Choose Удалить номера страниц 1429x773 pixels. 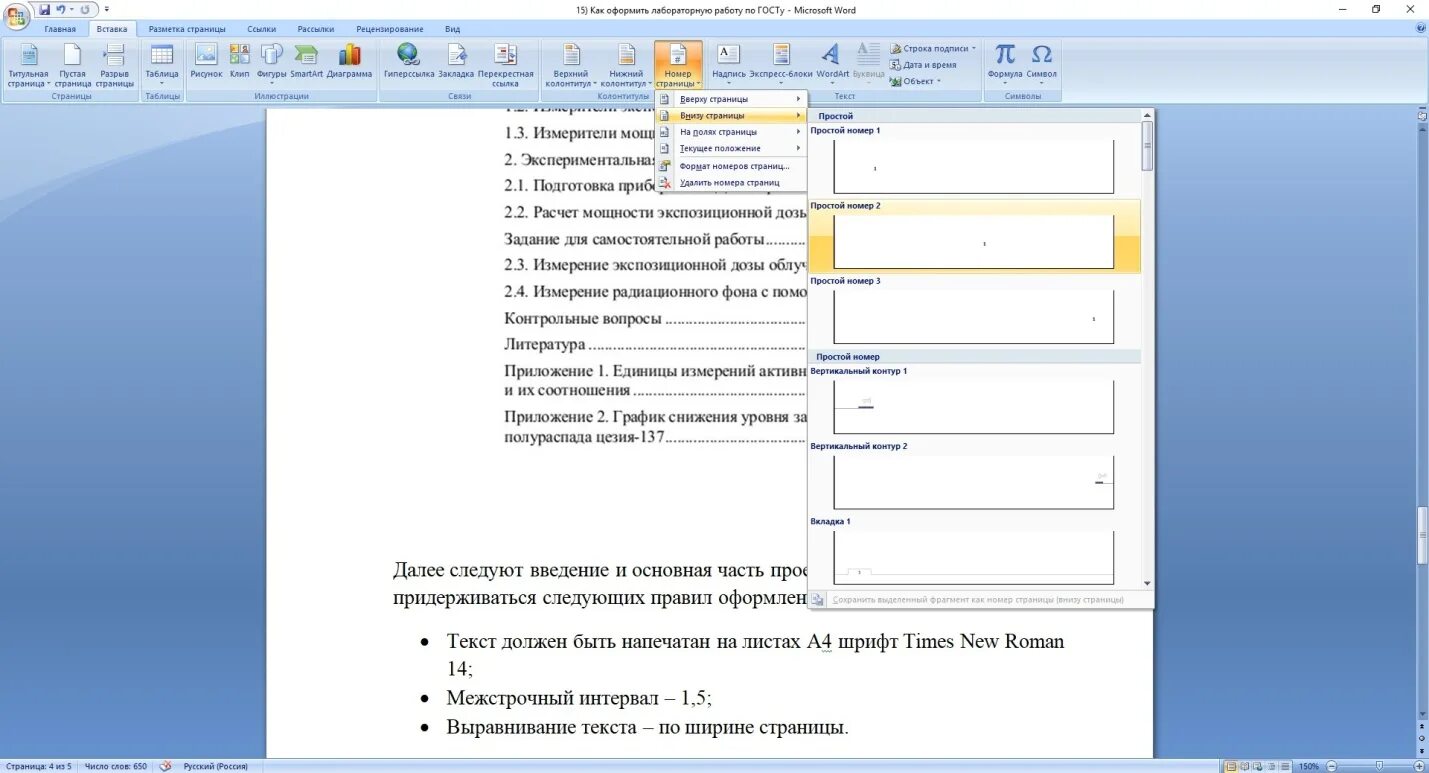(731, 182)
